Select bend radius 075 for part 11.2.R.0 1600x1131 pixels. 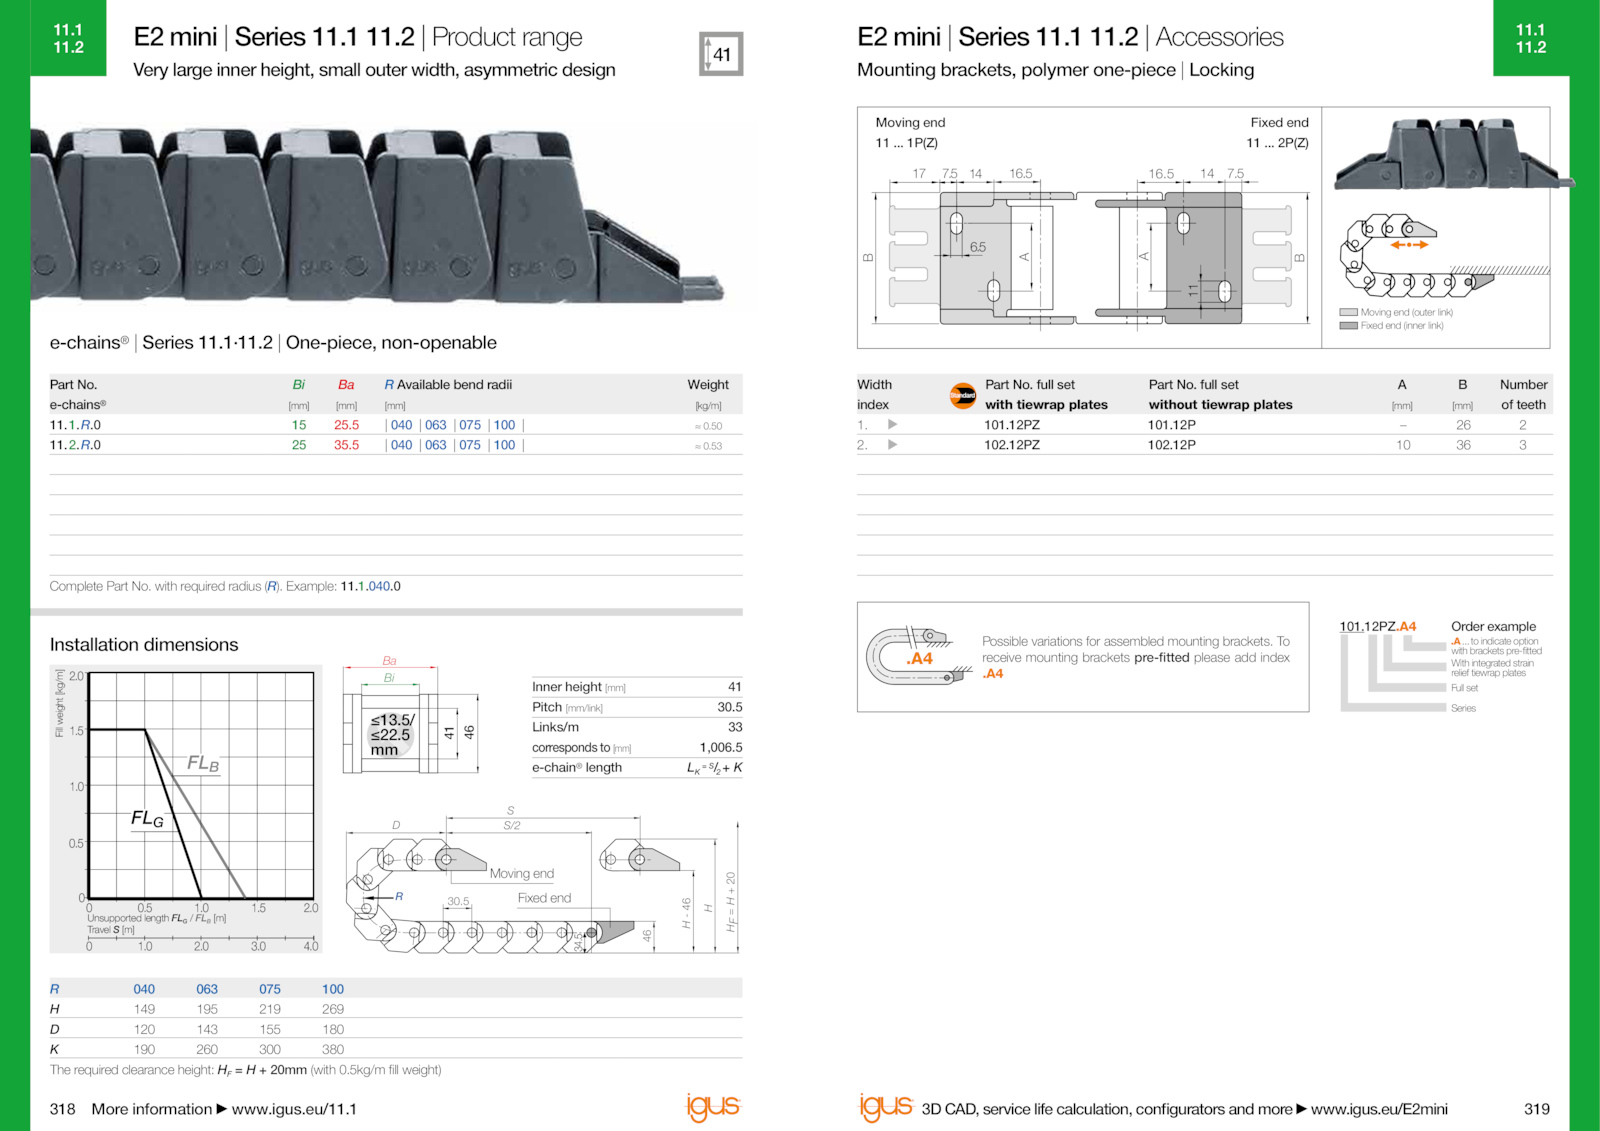[x=470, y=445]
